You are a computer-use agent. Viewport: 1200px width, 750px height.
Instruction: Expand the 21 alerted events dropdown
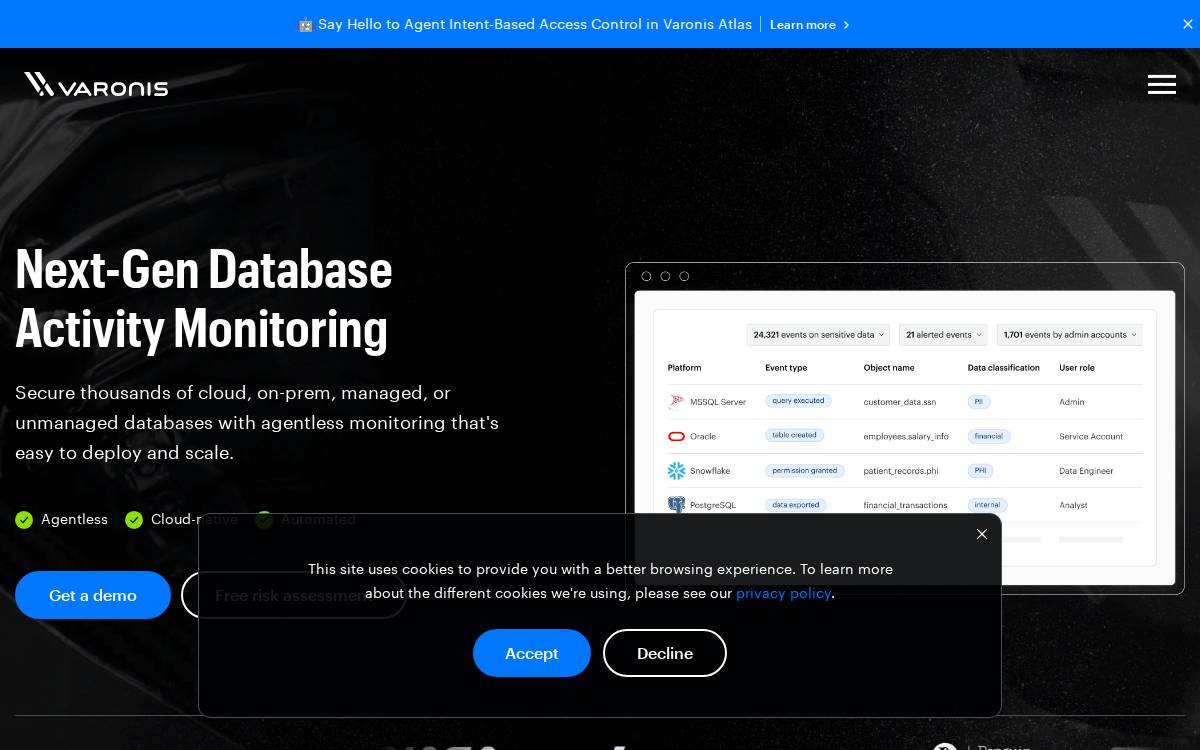click(x=944, y=335)
